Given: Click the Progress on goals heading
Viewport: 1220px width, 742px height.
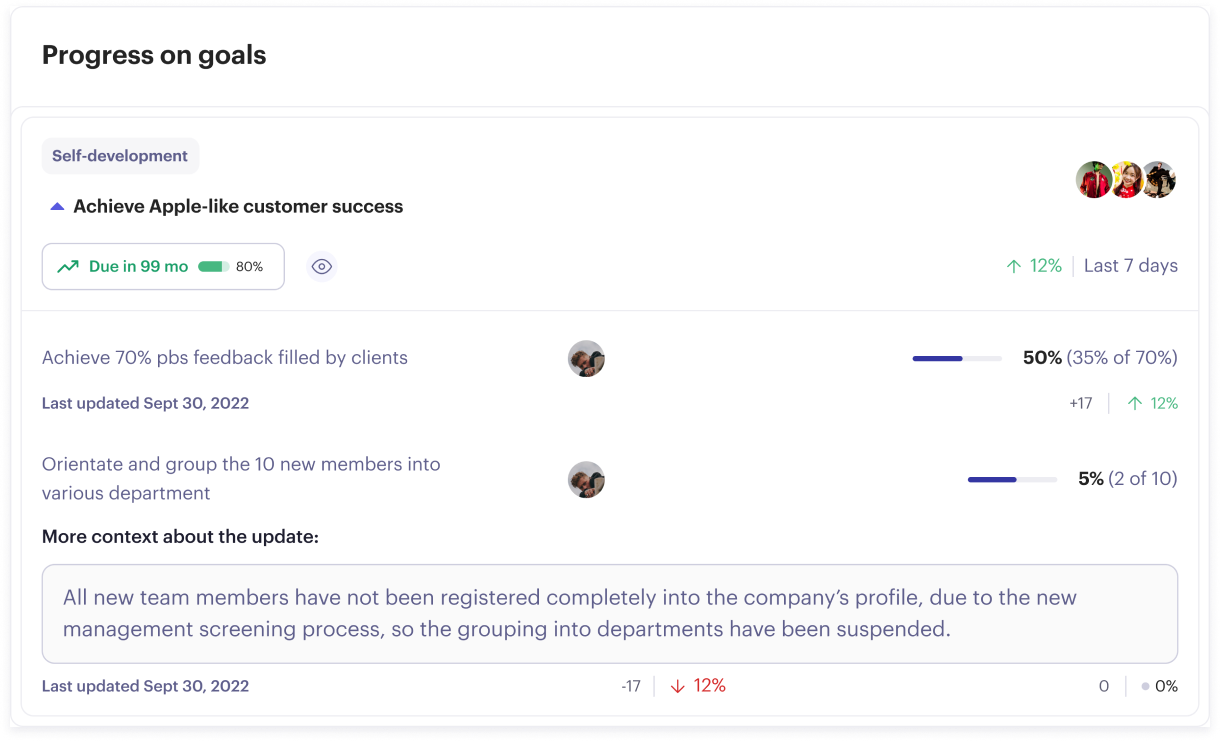Looking at the screenshot, I should tap(154, 55).
